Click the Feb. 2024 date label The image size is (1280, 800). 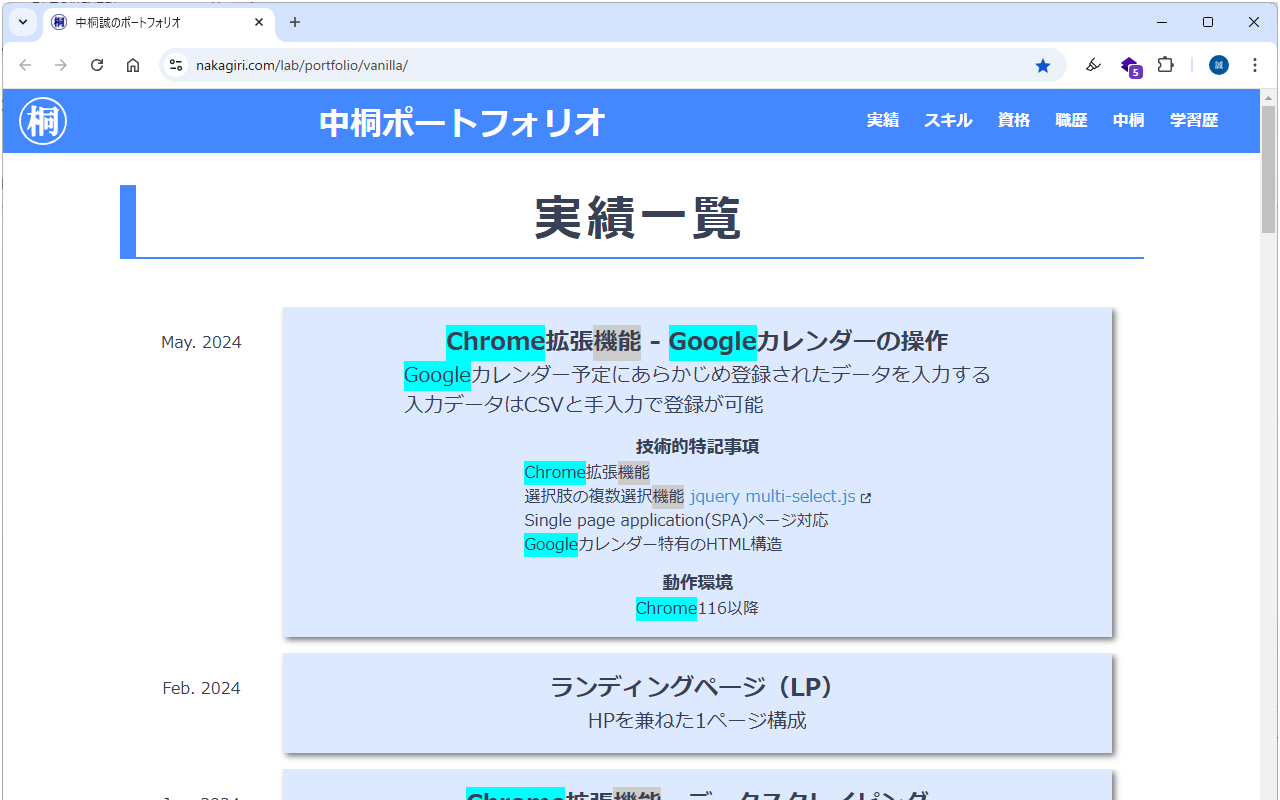(201, 688)
